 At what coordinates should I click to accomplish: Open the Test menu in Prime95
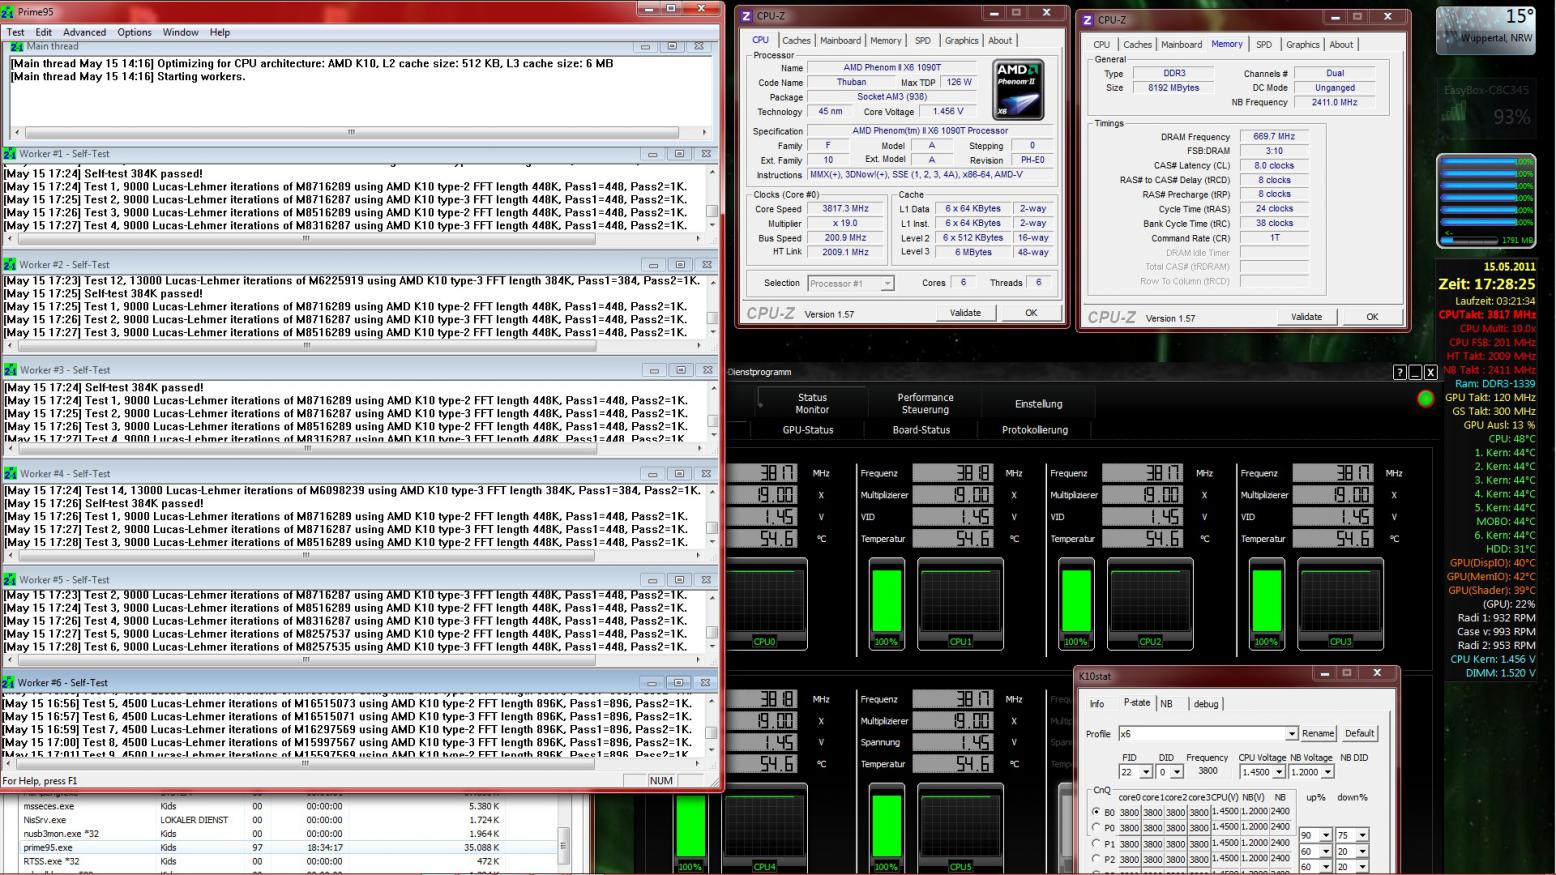16,32
